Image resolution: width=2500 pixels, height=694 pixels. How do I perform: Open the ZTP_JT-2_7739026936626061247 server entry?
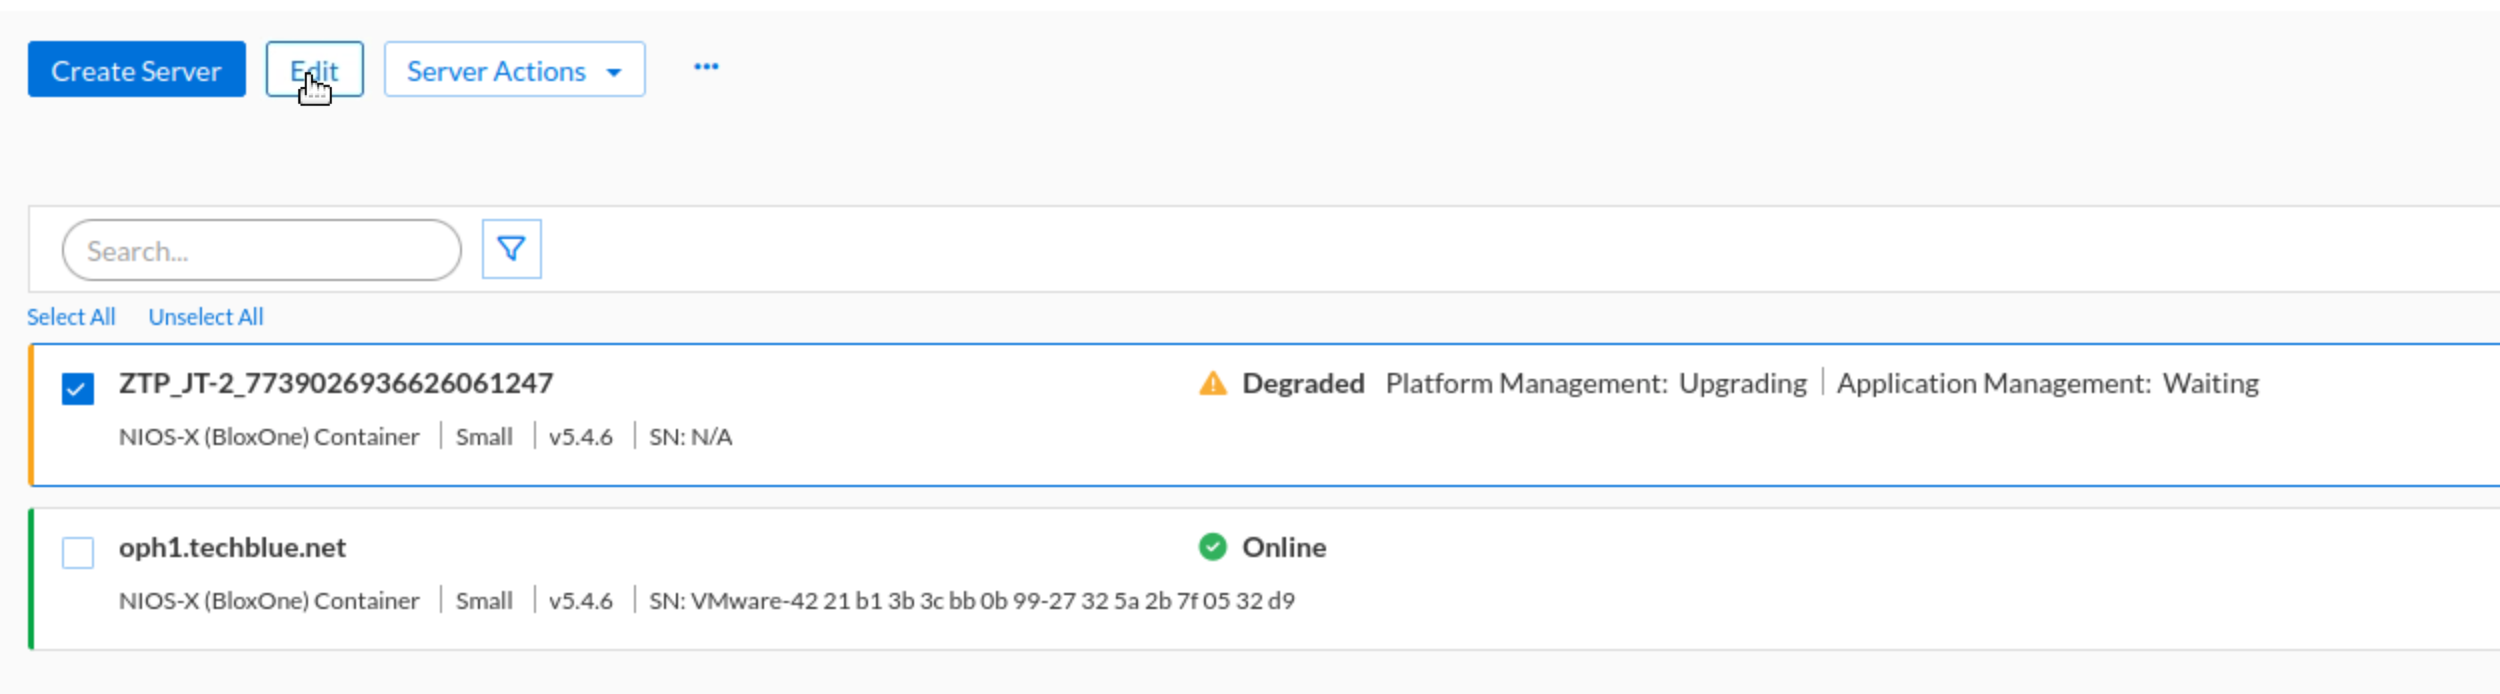tap(336, 383)
